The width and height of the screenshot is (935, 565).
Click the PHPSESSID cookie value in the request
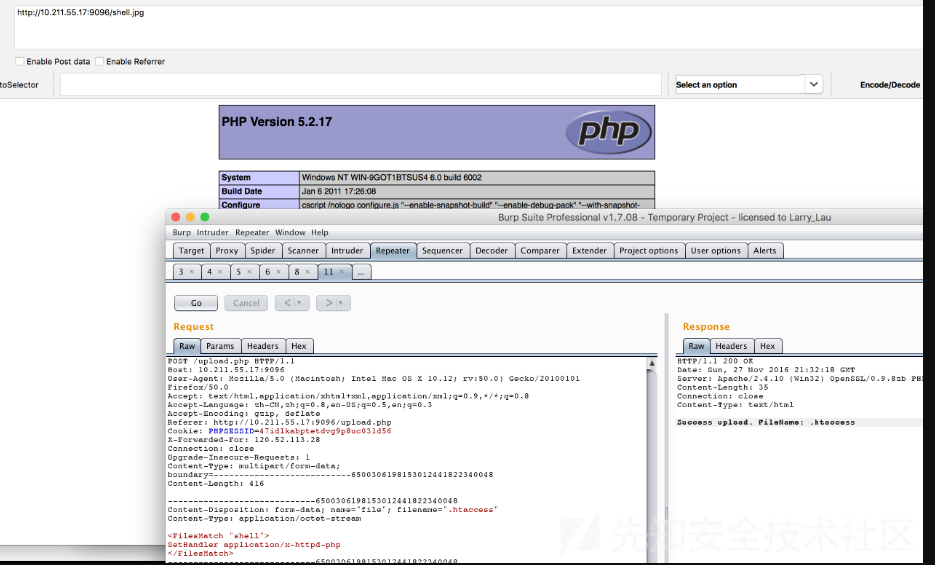[325, 431]
